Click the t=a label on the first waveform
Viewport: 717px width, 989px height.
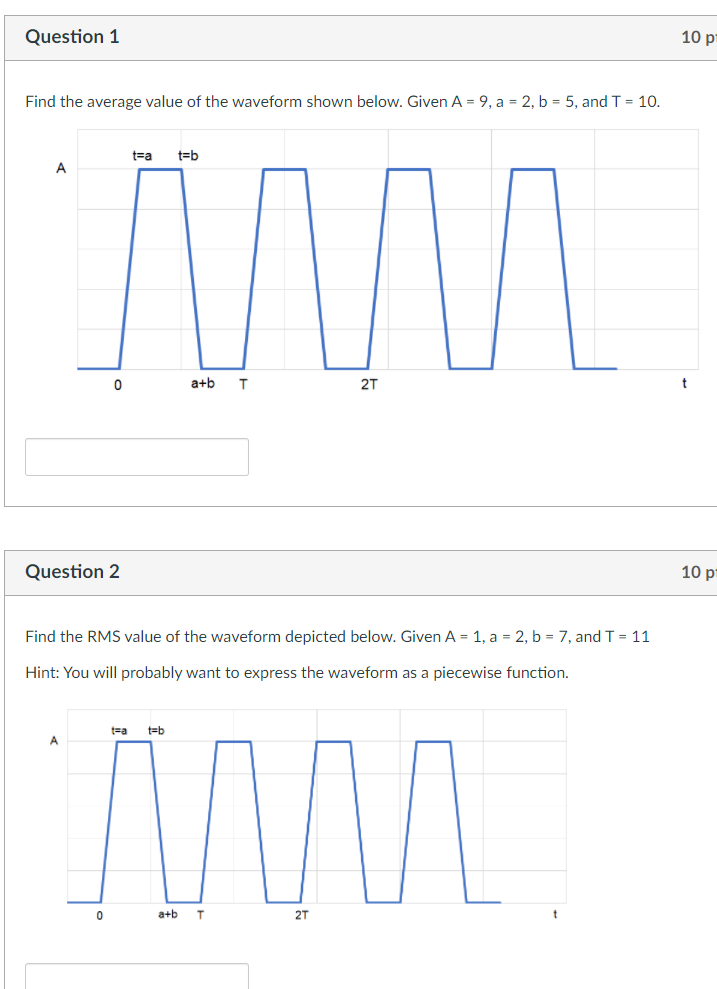[x=140, y=155]
